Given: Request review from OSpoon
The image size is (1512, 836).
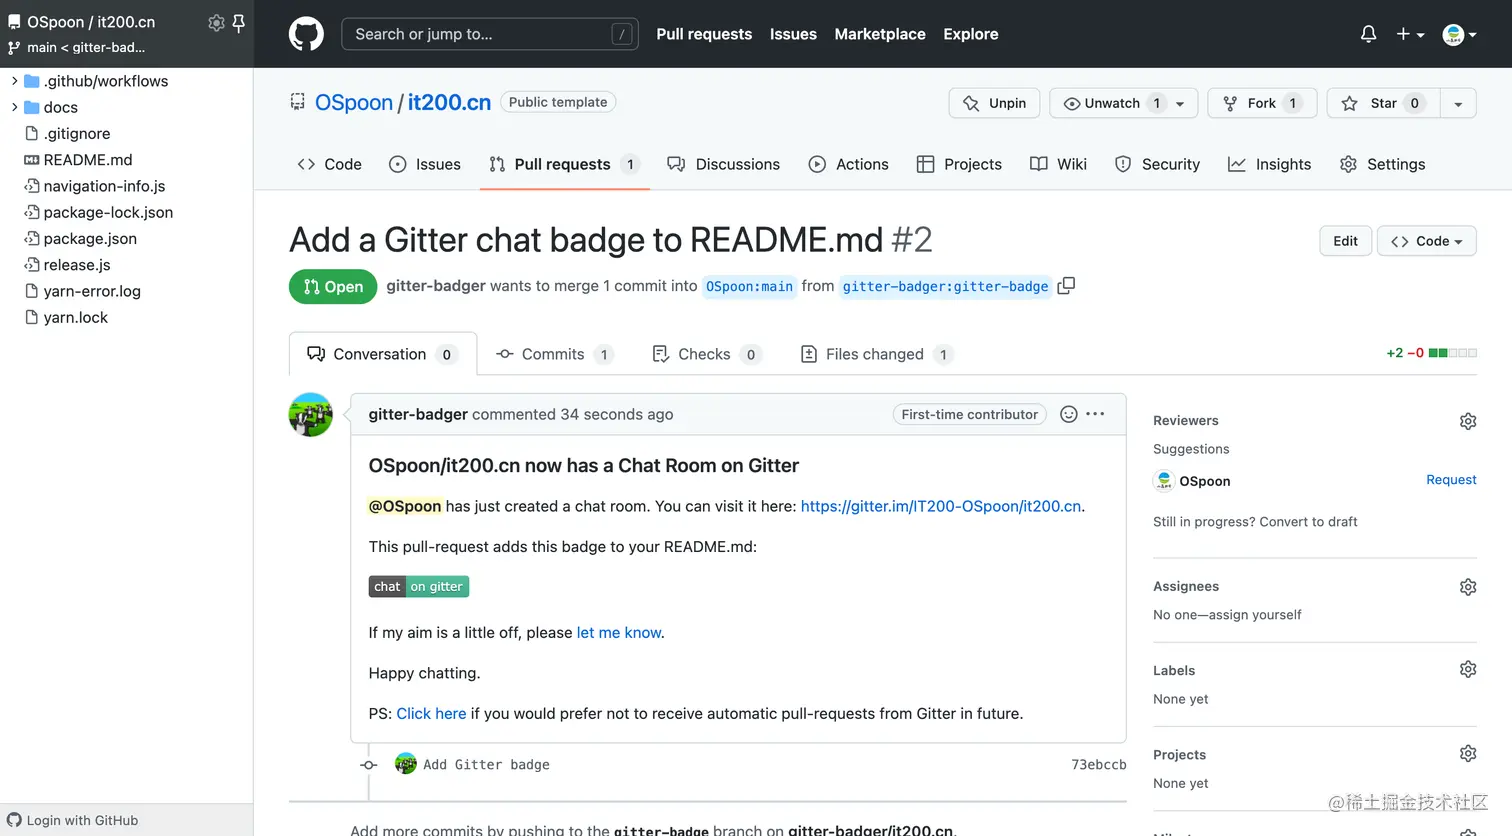Looking at the screenshot, I should click(x=1451, y=480).
